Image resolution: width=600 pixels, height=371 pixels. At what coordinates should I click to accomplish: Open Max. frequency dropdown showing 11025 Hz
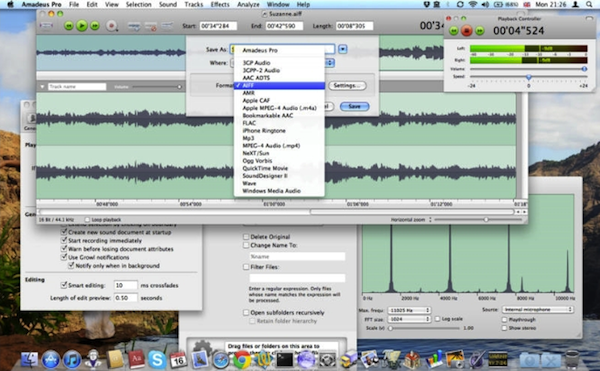(409, 310)
